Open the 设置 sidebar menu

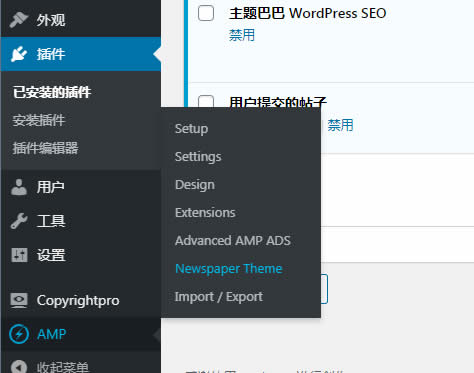click(x=81, y=255)
